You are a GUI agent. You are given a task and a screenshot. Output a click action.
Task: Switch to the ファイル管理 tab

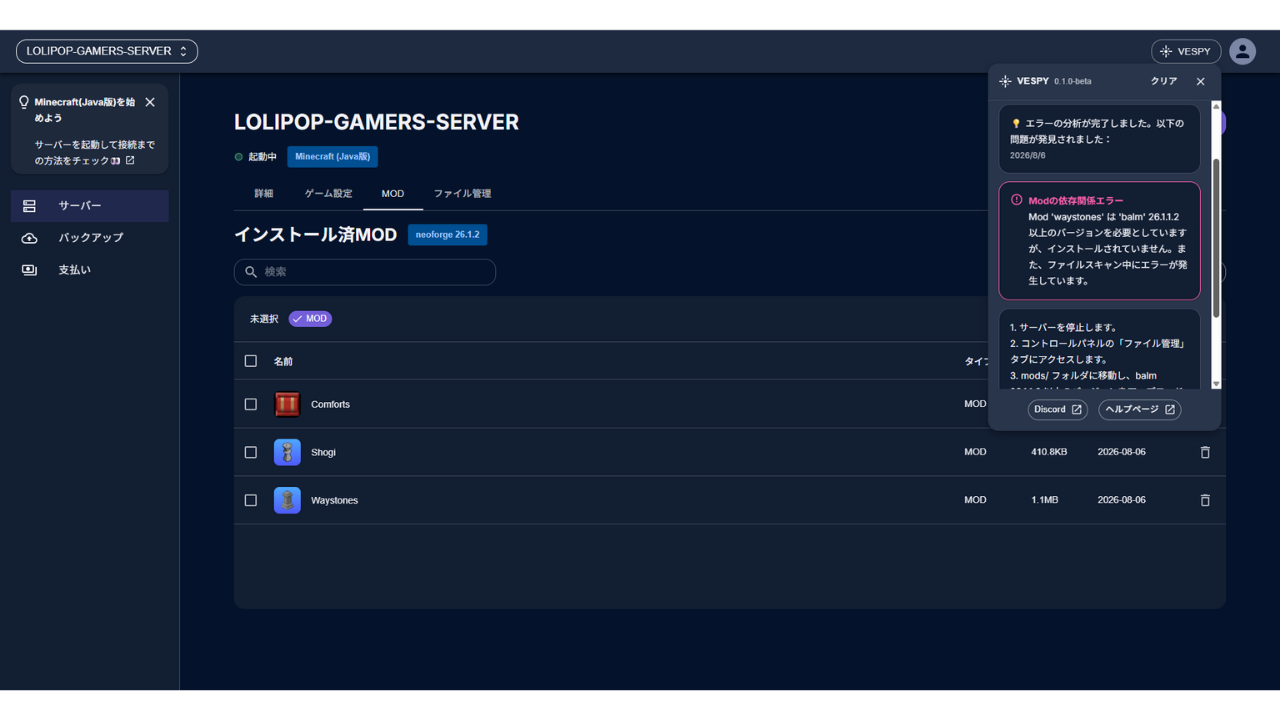pyautogui.click(x=462, y=194)
